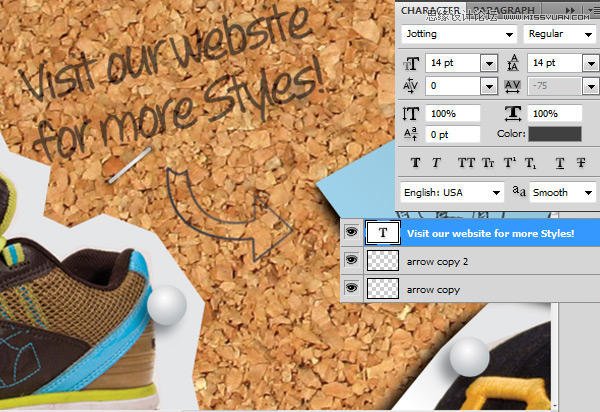The width and height of the screenshot is (600, 412).
Task: Select the arrow copy 2 layer thumbnail
Action: pos(383,261)
